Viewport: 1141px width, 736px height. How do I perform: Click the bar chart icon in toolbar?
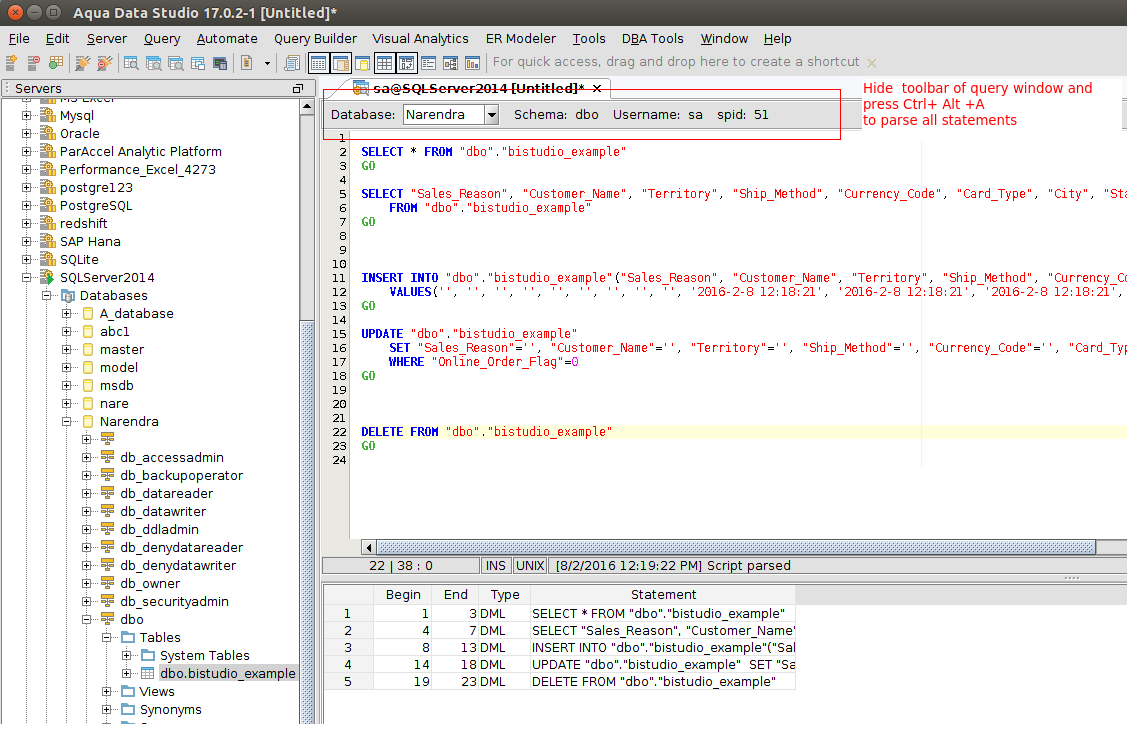[473, 63]
